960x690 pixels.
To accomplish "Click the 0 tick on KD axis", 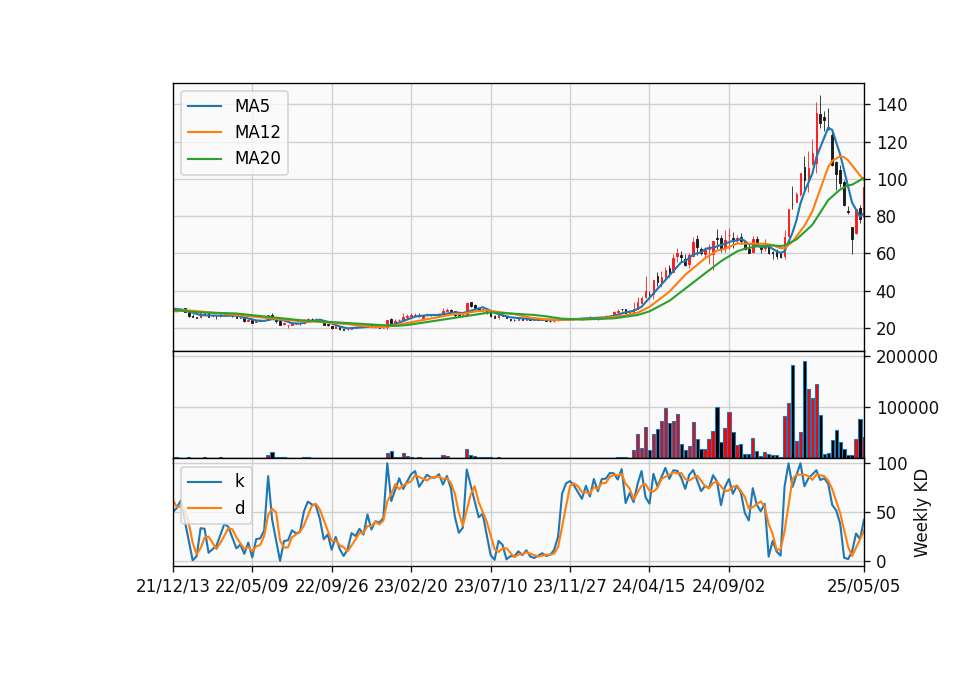I will tap(882, 561).
